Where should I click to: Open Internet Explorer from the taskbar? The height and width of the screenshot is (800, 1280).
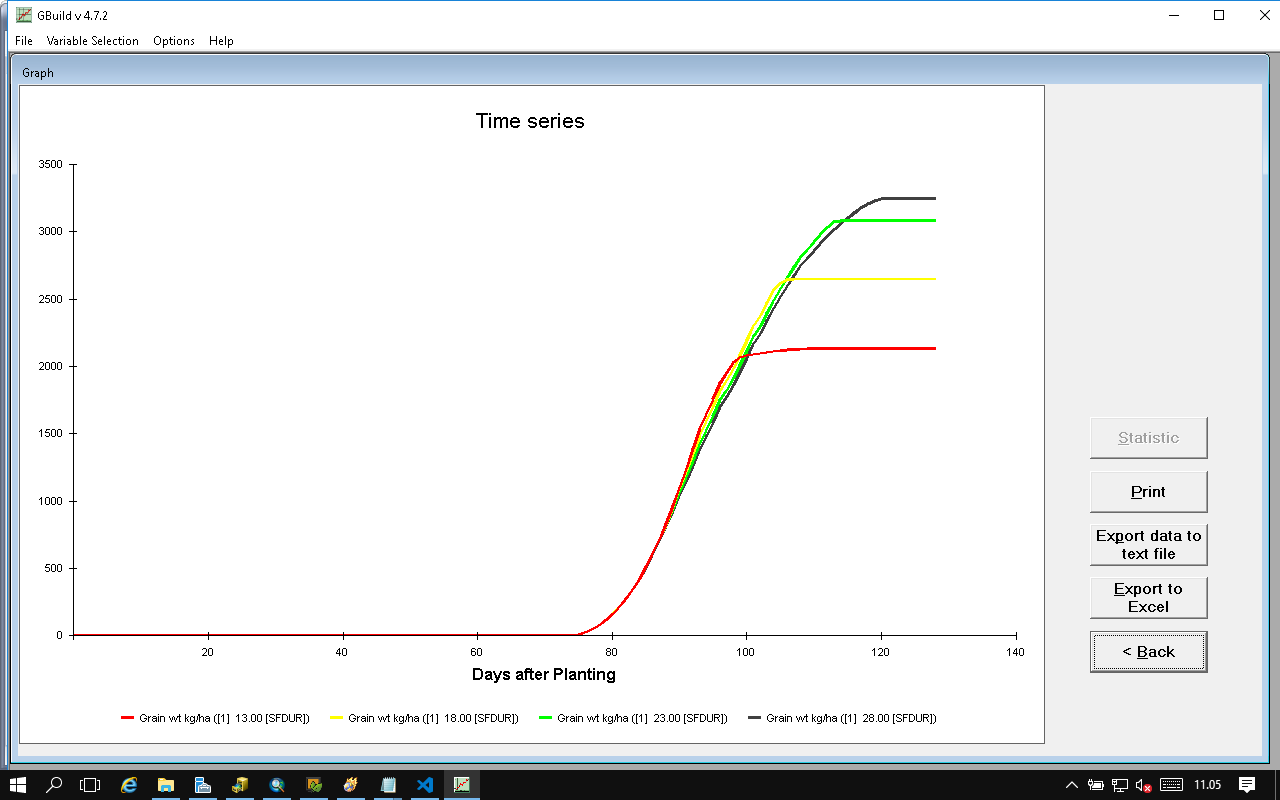[129, 785]
